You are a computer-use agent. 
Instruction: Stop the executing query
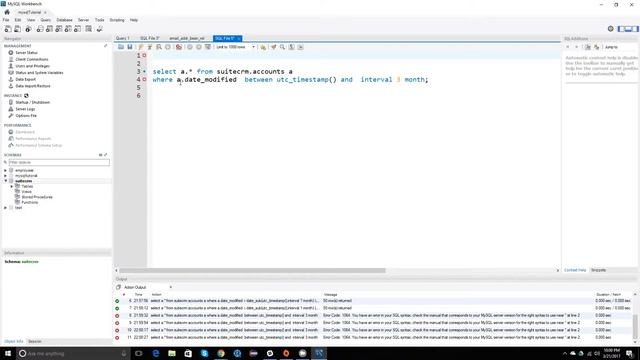168,47
